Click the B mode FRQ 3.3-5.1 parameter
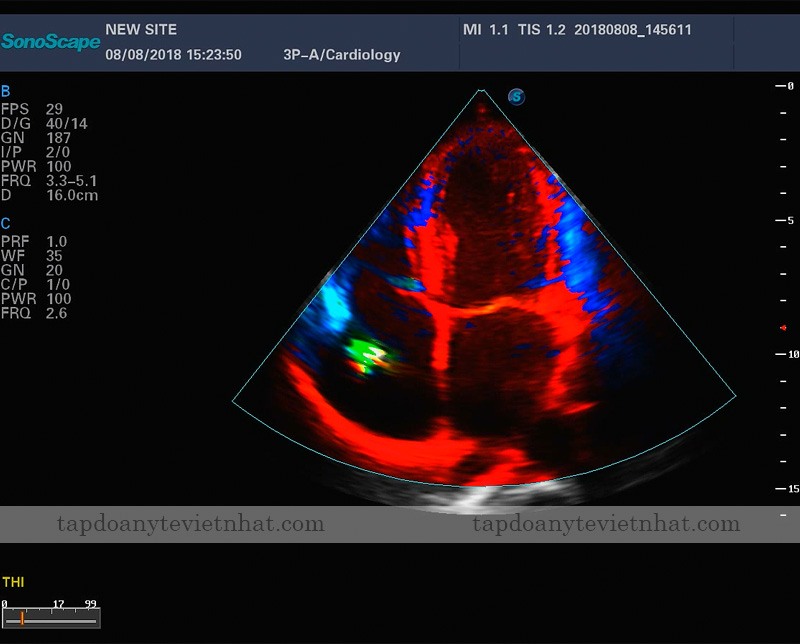This screenshot has height=644, width=800. (x=49, y=181)
